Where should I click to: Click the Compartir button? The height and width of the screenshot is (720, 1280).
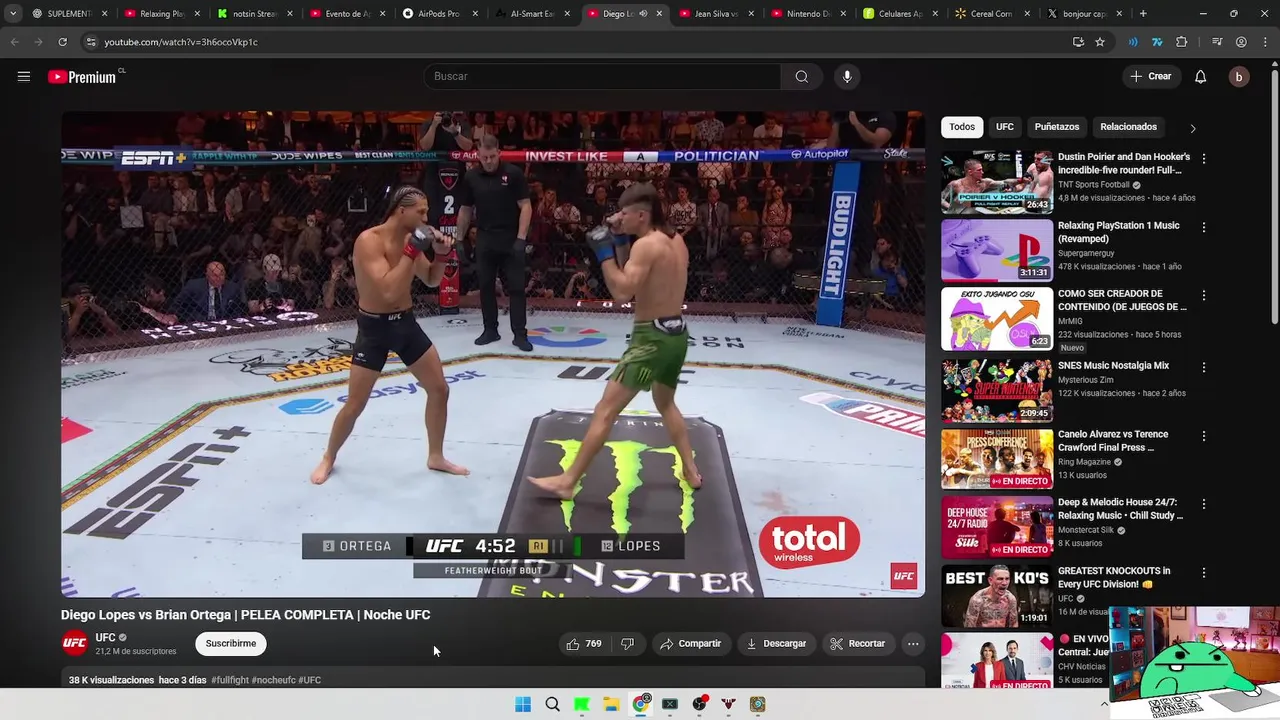[690, 644]
